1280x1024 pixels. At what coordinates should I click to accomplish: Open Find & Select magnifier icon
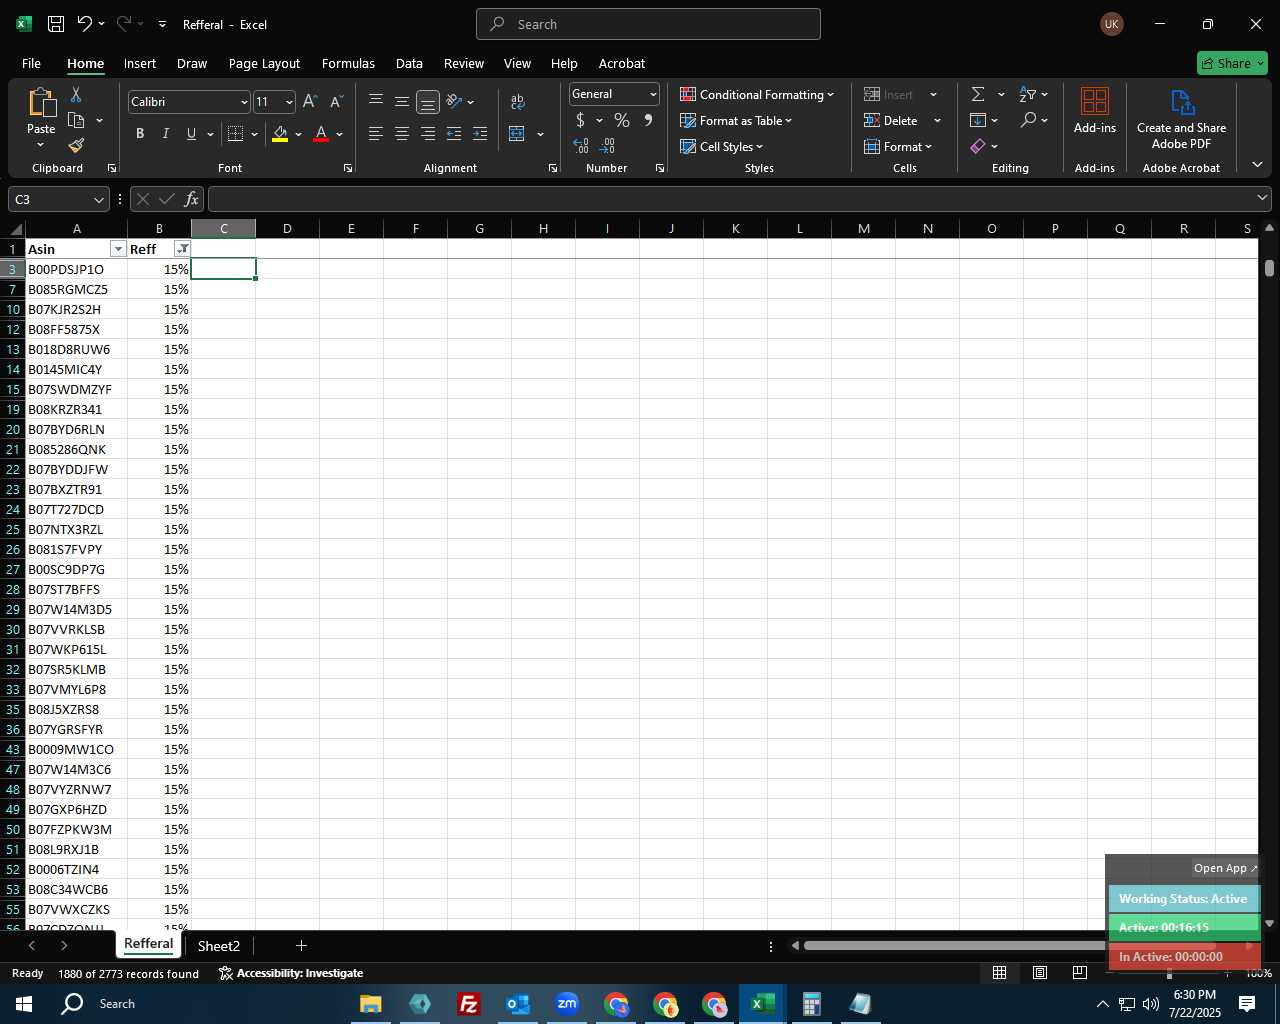click(x=1028, y=120)
